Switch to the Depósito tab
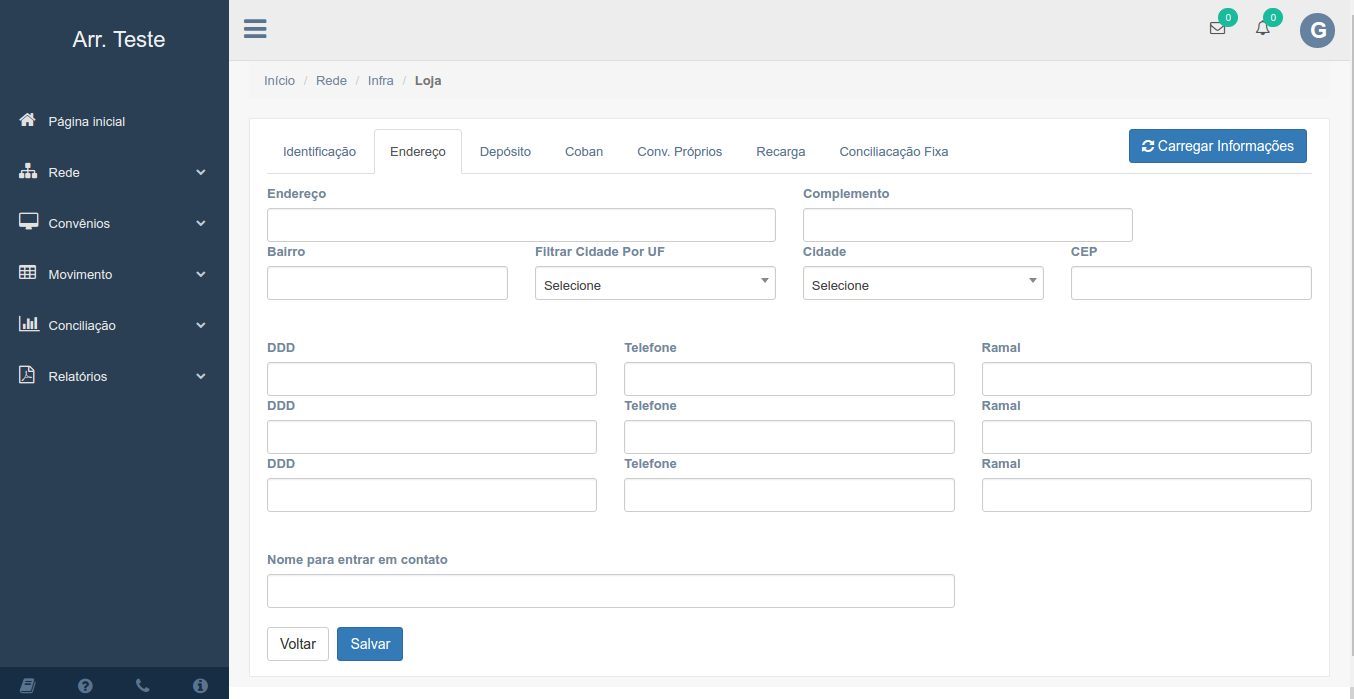The width and height of the screenshot is (1354, 699). 505,152
